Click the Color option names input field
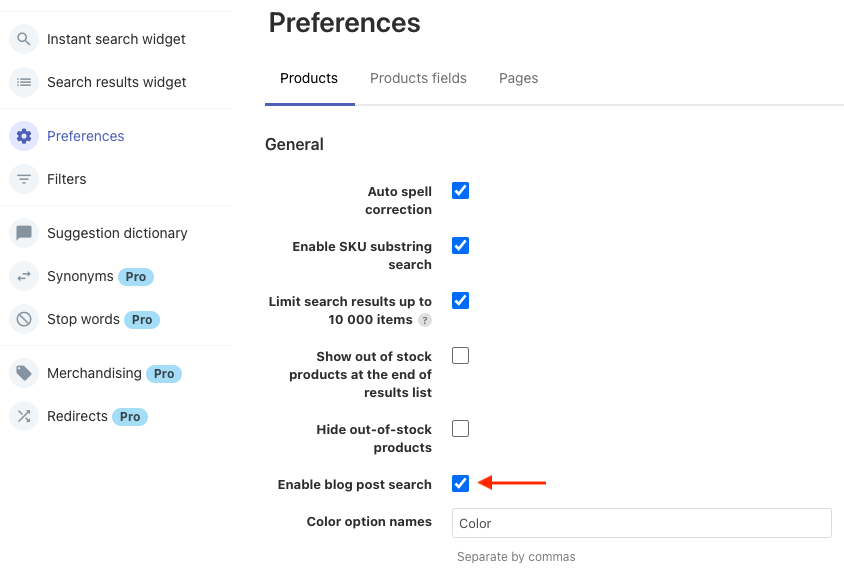Viewport: 844px width, 569px height. point(643,523)
